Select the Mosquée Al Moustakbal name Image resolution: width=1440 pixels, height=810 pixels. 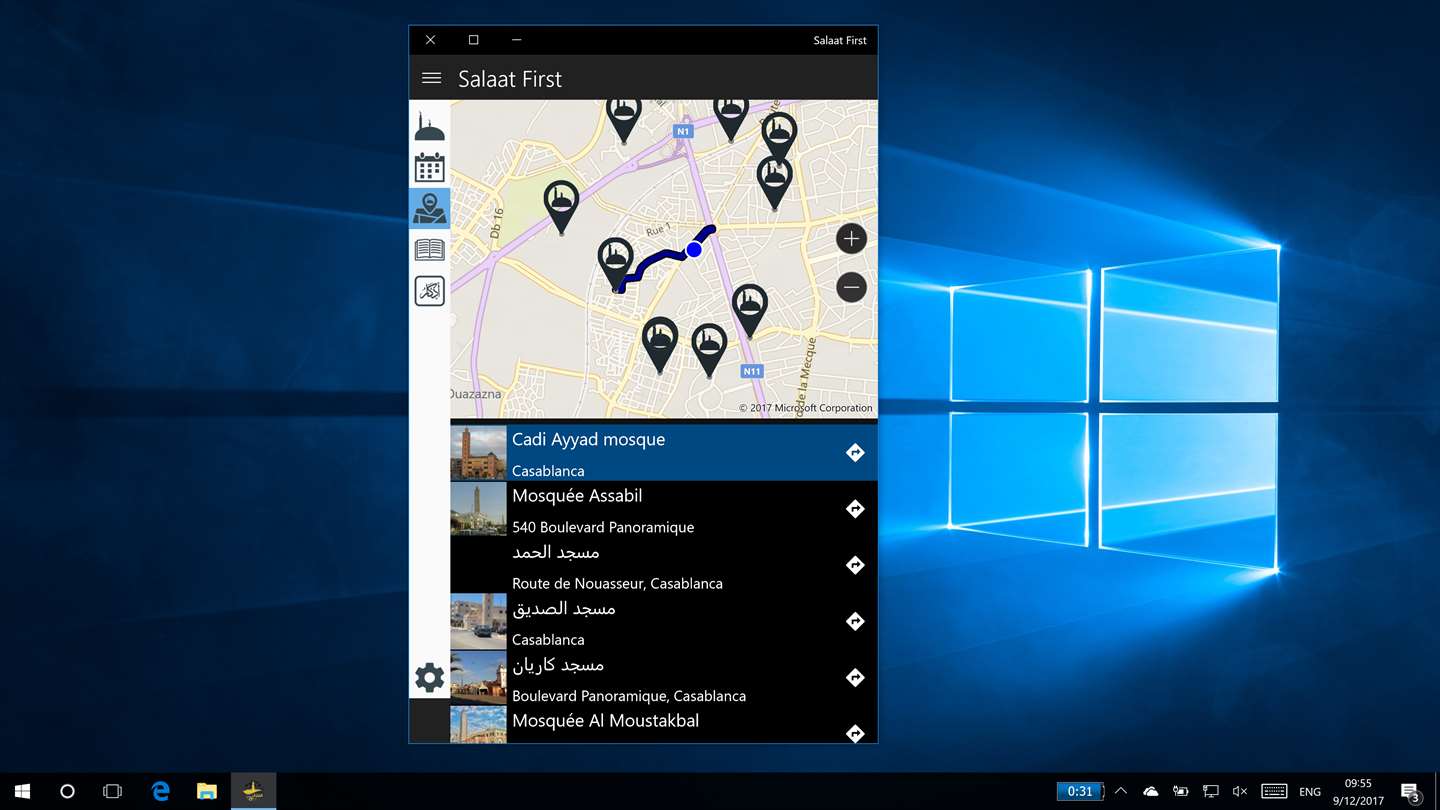pyautogui.click(x=605, y=721)
